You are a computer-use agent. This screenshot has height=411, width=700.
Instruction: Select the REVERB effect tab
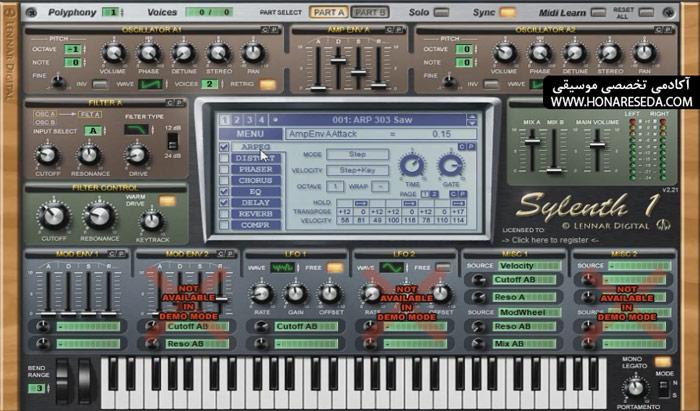tap(255, 214)
